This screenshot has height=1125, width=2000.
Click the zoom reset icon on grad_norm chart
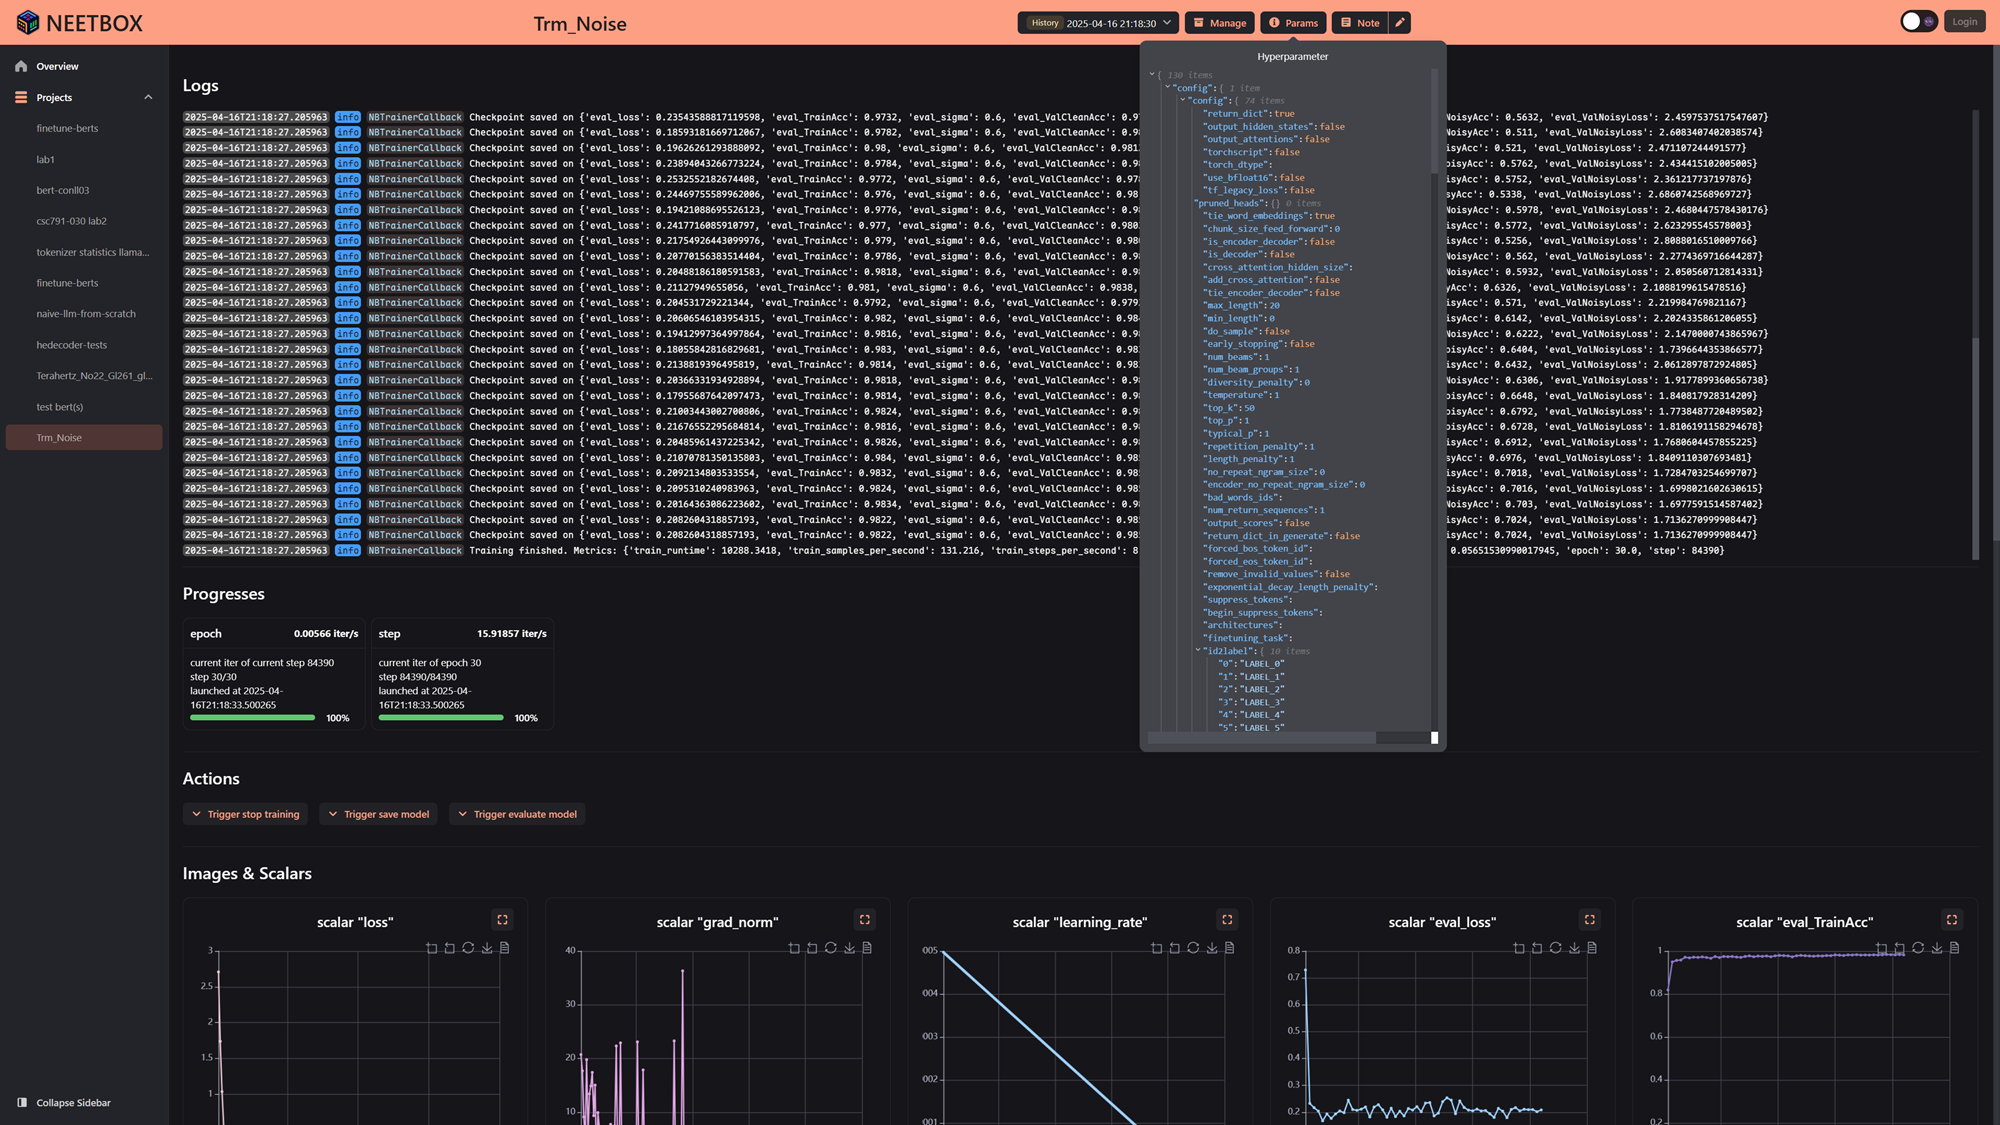tap(812, 948)
